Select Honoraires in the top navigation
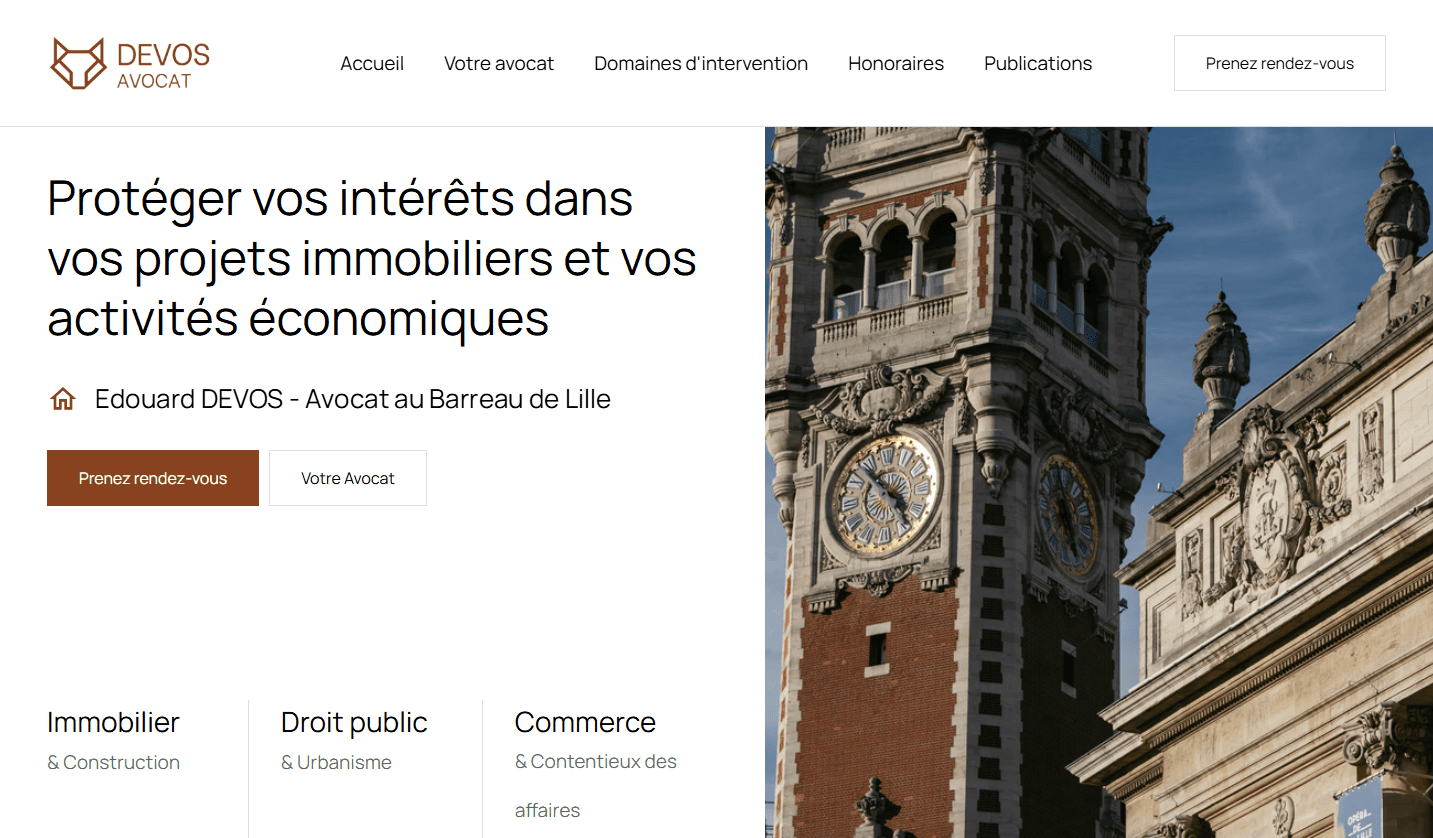Viewport: 1433px width, 838px height. click(x=896, y=63)
